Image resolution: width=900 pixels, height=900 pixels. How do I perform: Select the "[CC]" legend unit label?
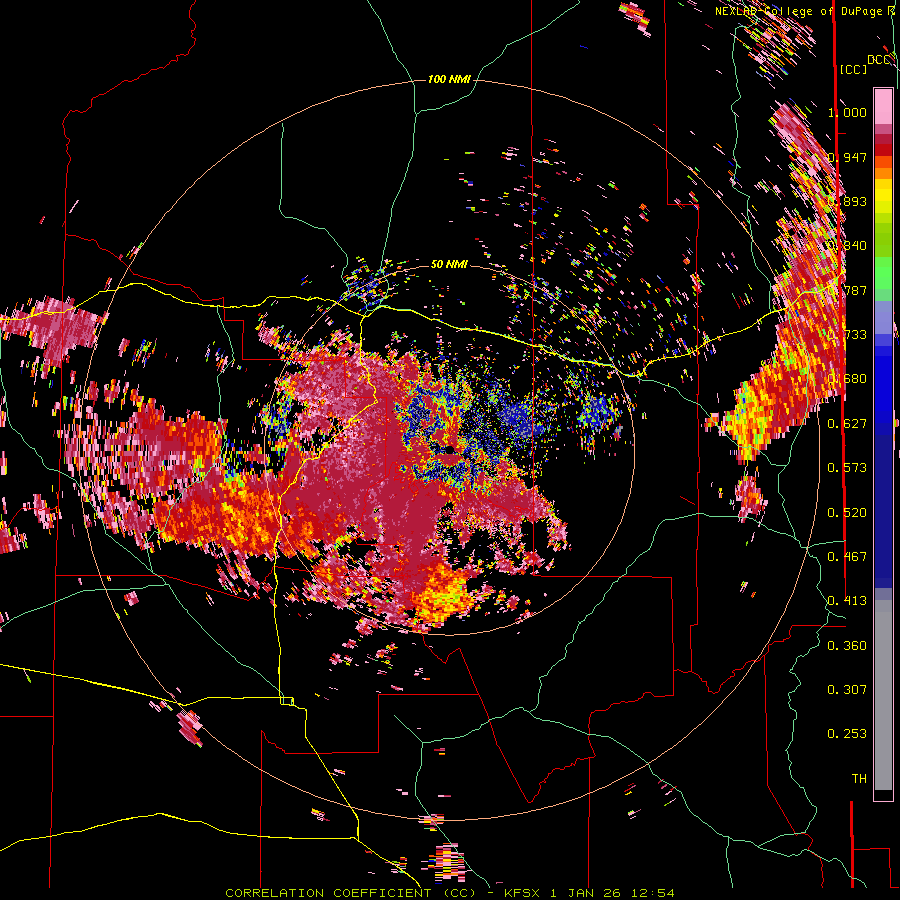coord(853,69)
